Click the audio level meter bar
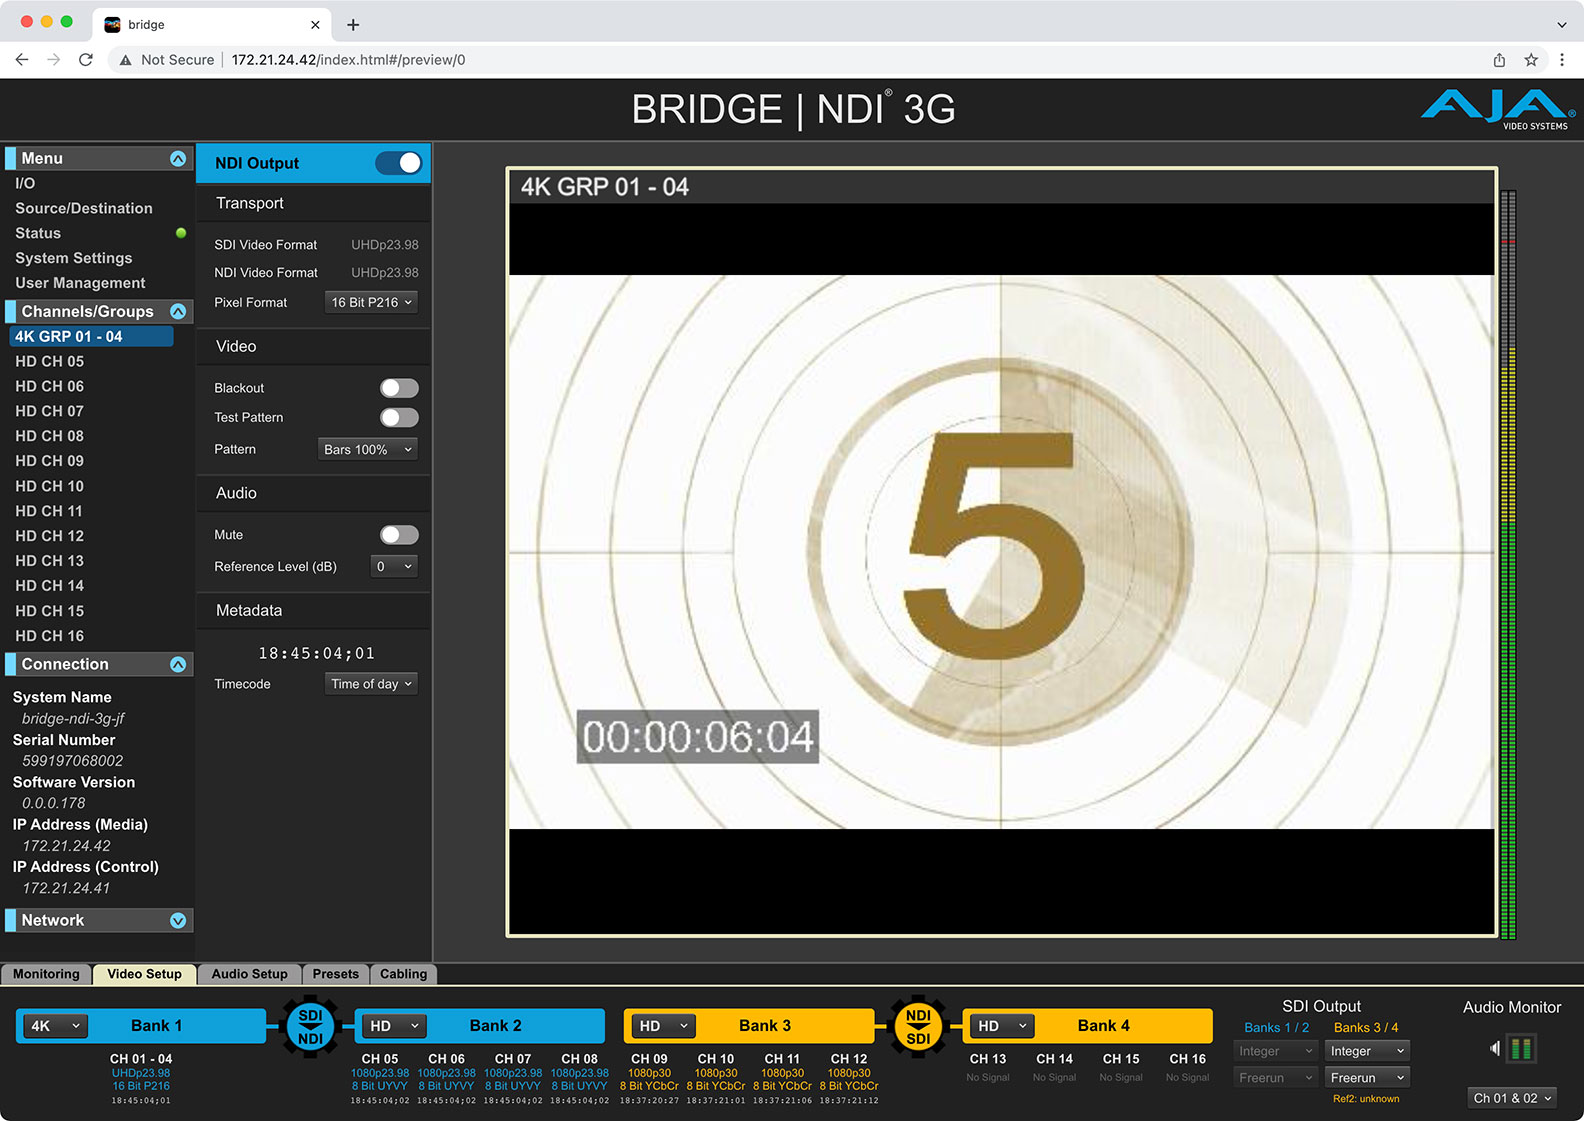The width and height of the screenshot is (1584, 1121). [1508, 565]
